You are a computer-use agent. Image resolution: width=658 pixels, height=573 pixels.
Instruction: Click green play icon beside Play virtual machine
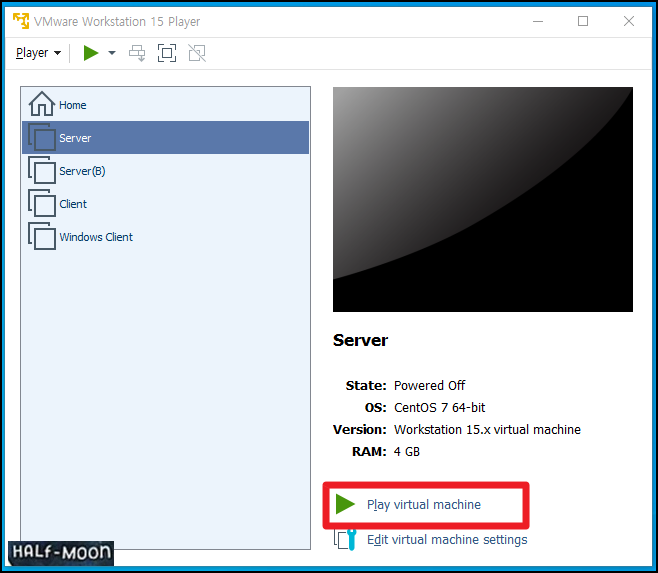tap(345, 504)
